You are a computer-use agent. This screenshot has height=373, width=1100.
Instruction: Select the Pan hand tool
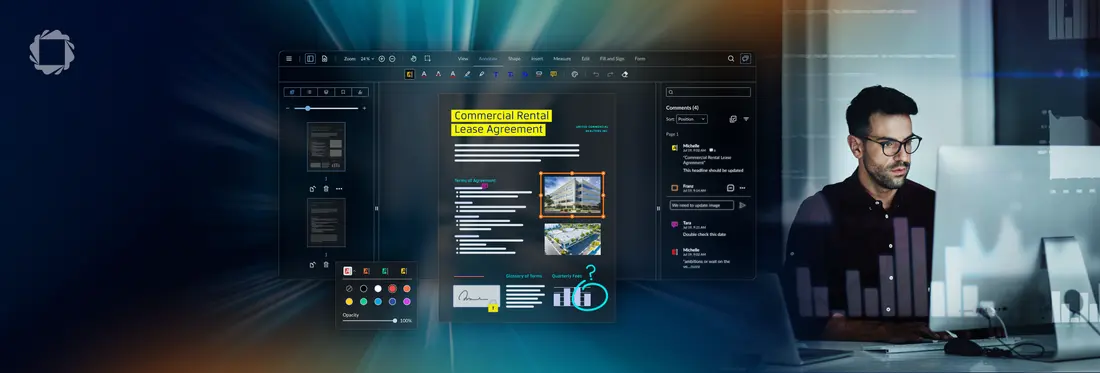(x=413, y=59)
